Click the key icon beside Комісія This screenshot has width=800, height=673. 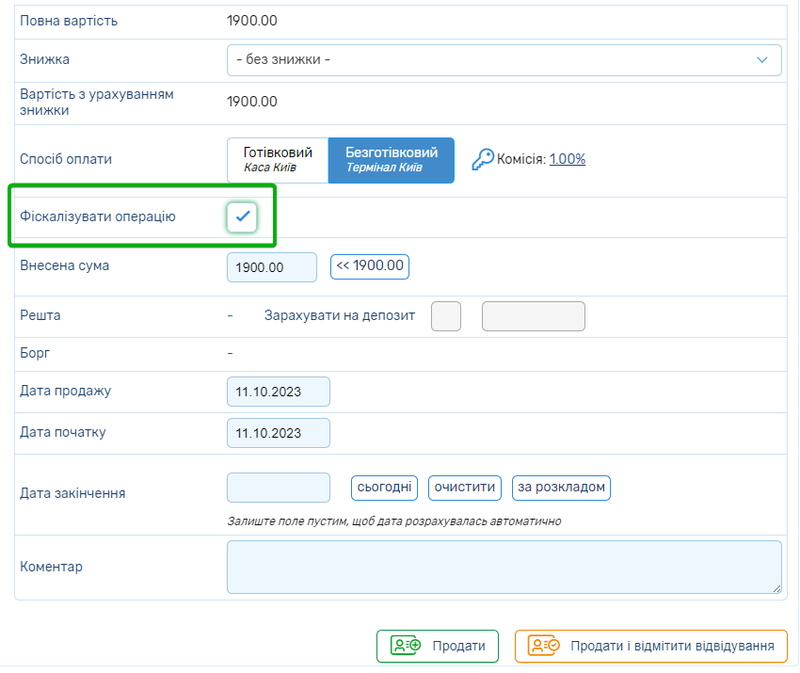point(482,159)
